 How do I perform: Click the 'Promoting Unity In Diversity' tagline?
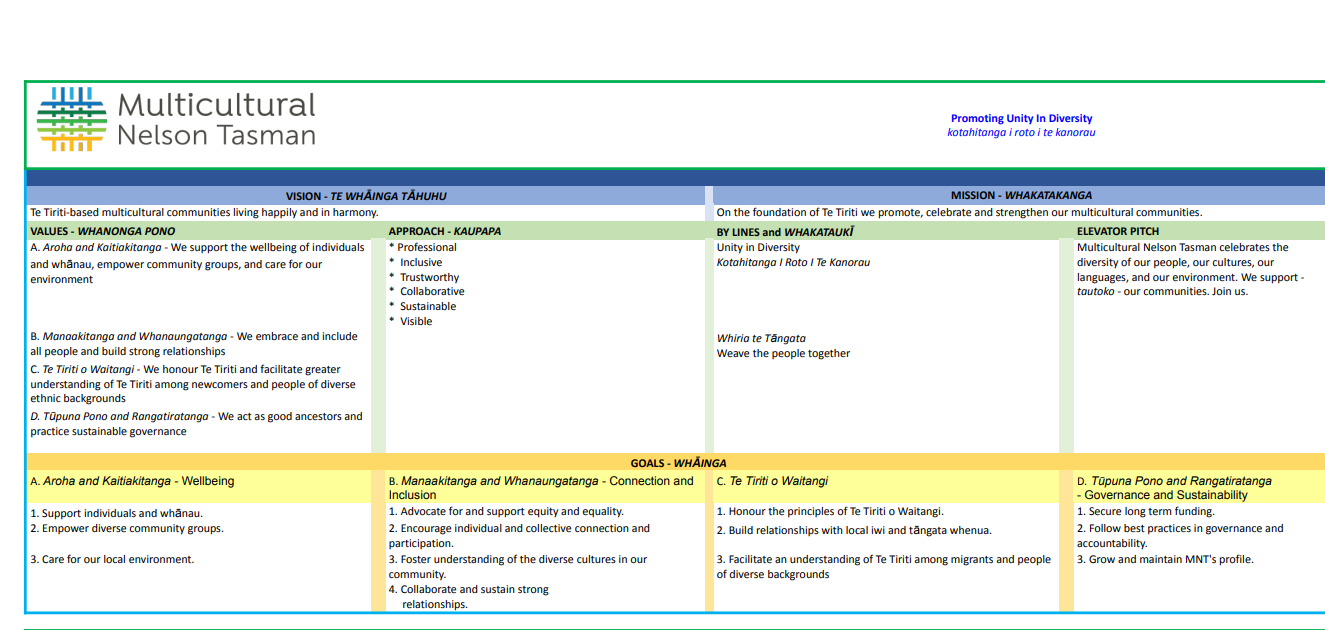pos(1021,118)
